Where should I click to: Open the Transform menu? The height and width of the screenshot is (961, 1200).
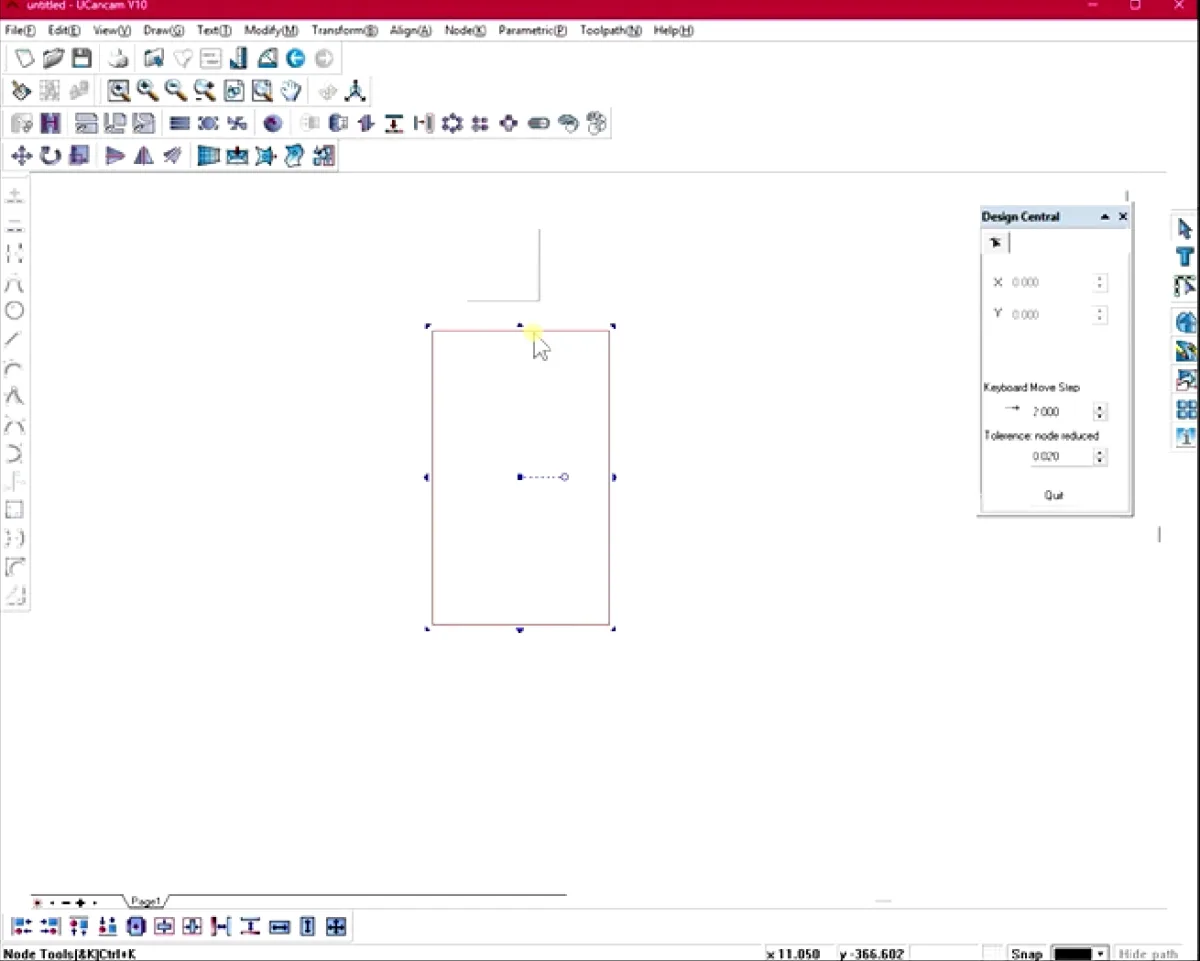point(344,31)
